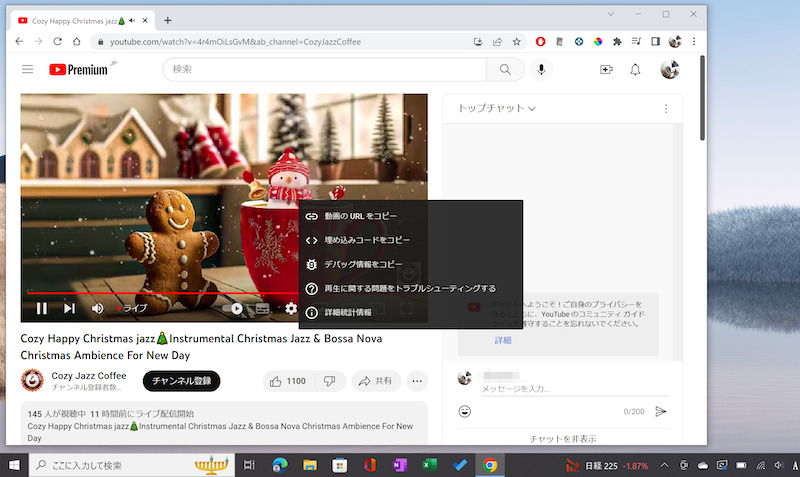800x477 pixels.
Task: Open more actions menu beside 共有
Action: point(417,381)
